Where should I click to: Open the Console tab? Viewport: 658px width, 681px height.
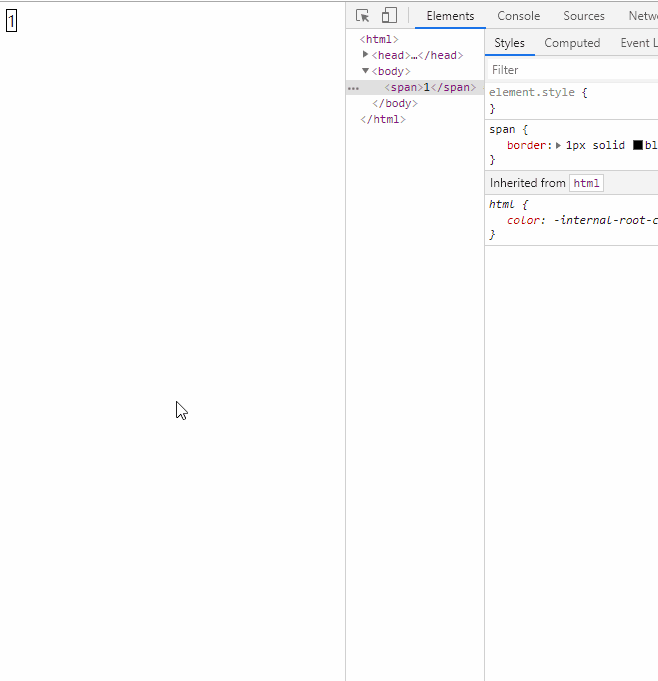519,16
